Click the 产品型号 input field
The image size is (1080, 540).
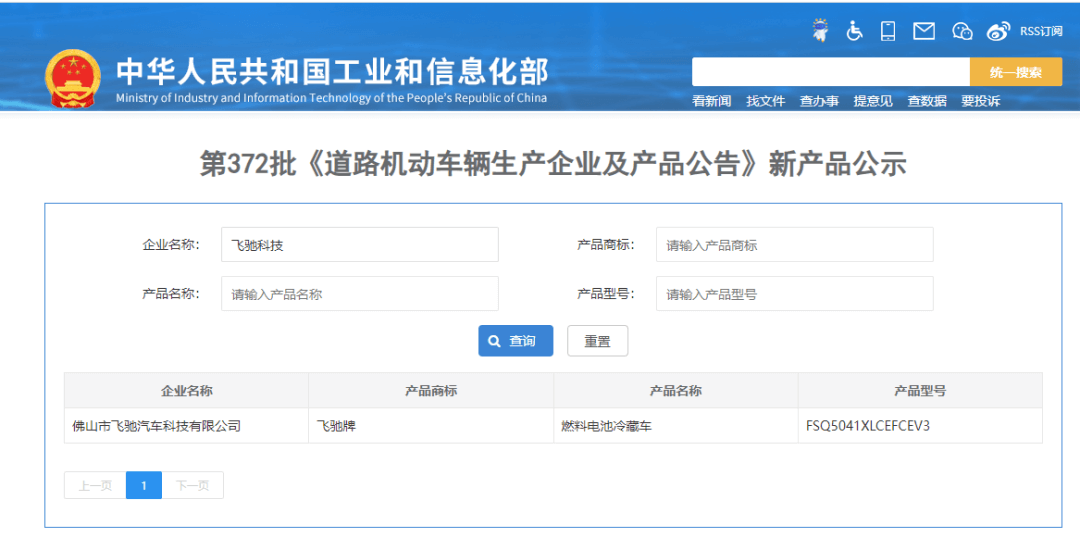(794, 294)
